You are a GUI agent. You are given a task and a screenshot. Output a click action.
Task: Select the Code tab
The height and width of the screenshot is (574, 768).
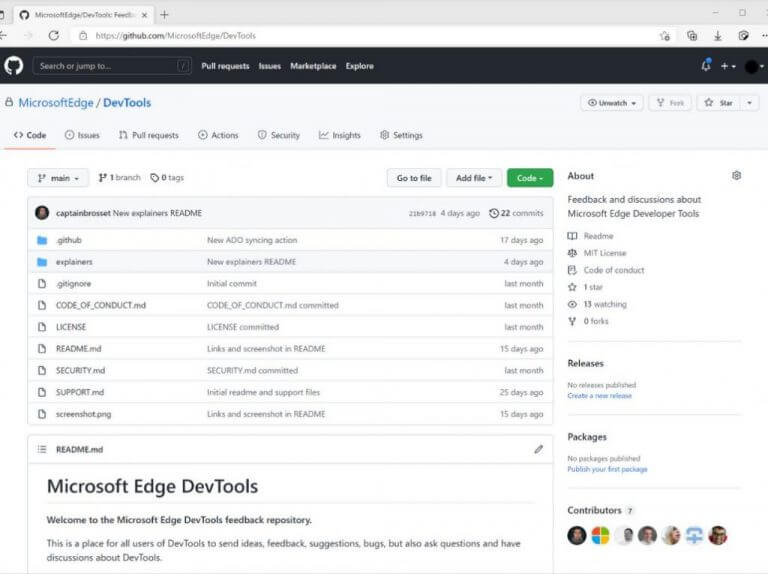pos(30,135)
